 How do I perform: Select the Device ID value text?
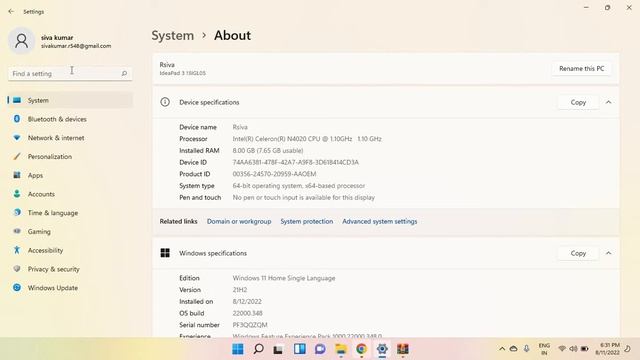coord(296,162)
